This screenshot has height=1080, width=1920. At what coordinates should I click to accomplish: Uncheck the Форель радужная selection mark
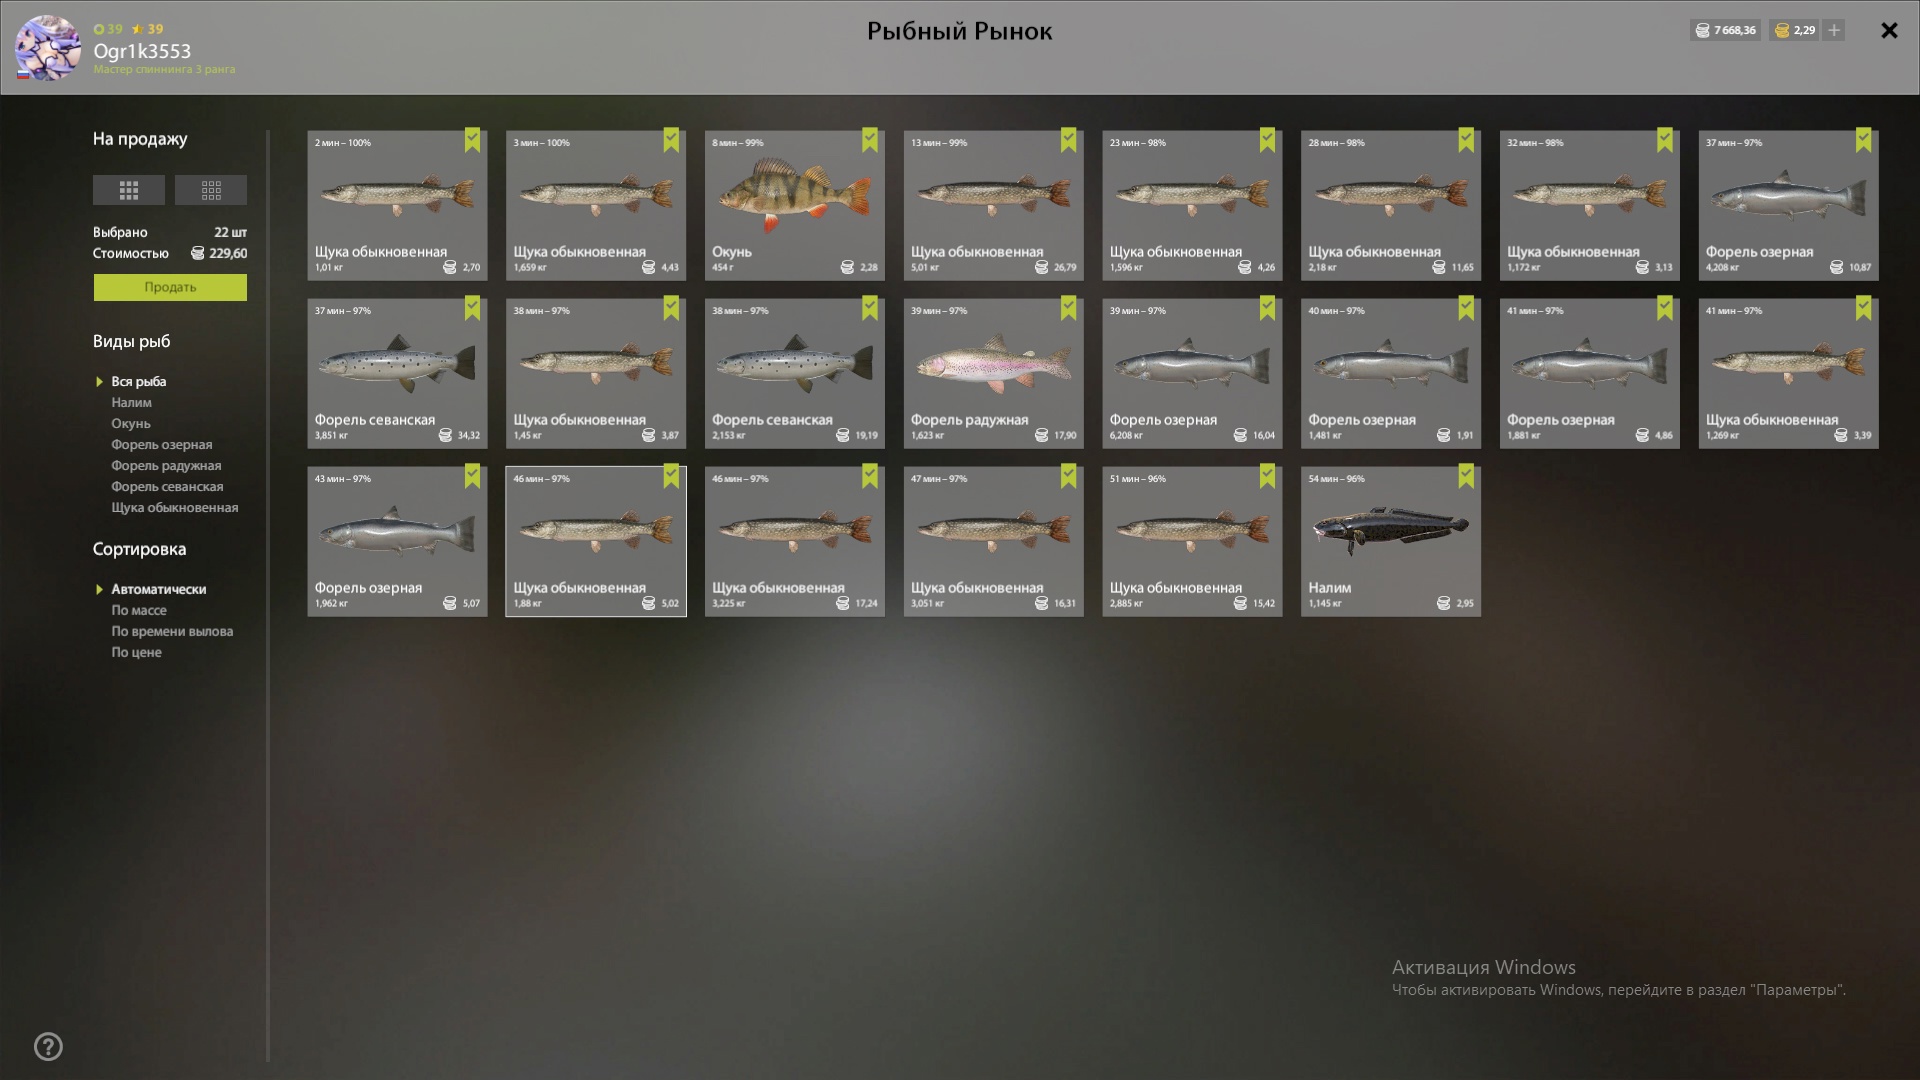pyautogui.click(x=1069, y=308)
